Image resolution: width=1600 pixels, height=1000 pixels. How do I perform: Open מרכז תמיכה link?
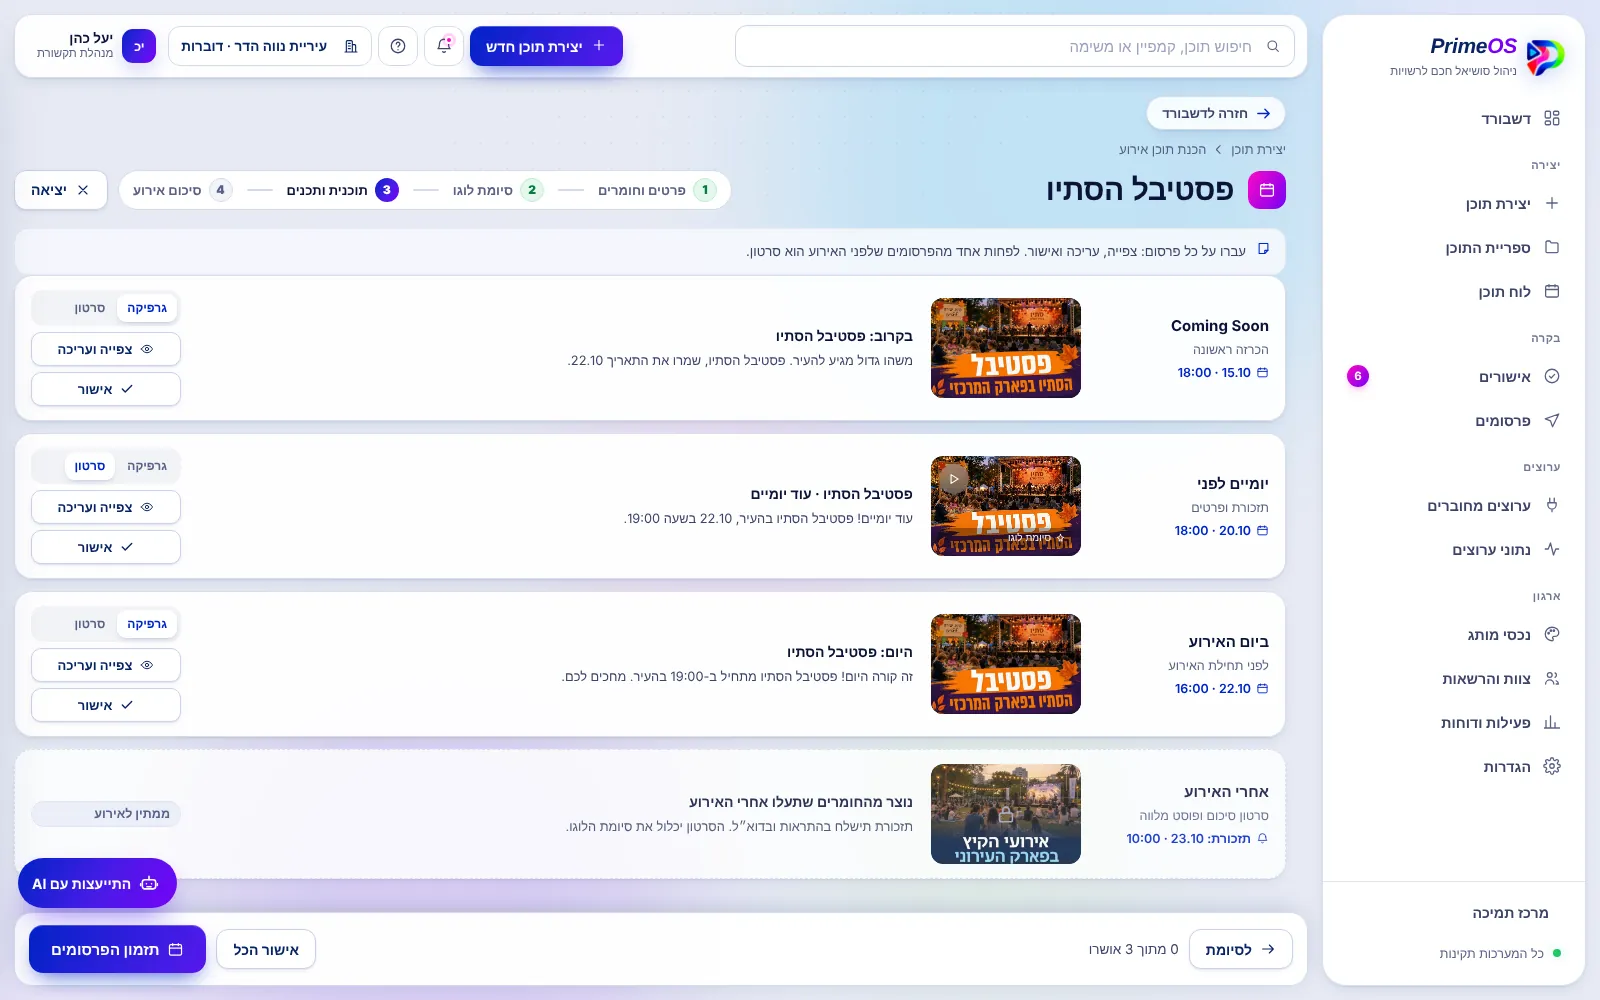pyautogui.click(x=1510, y=912)
